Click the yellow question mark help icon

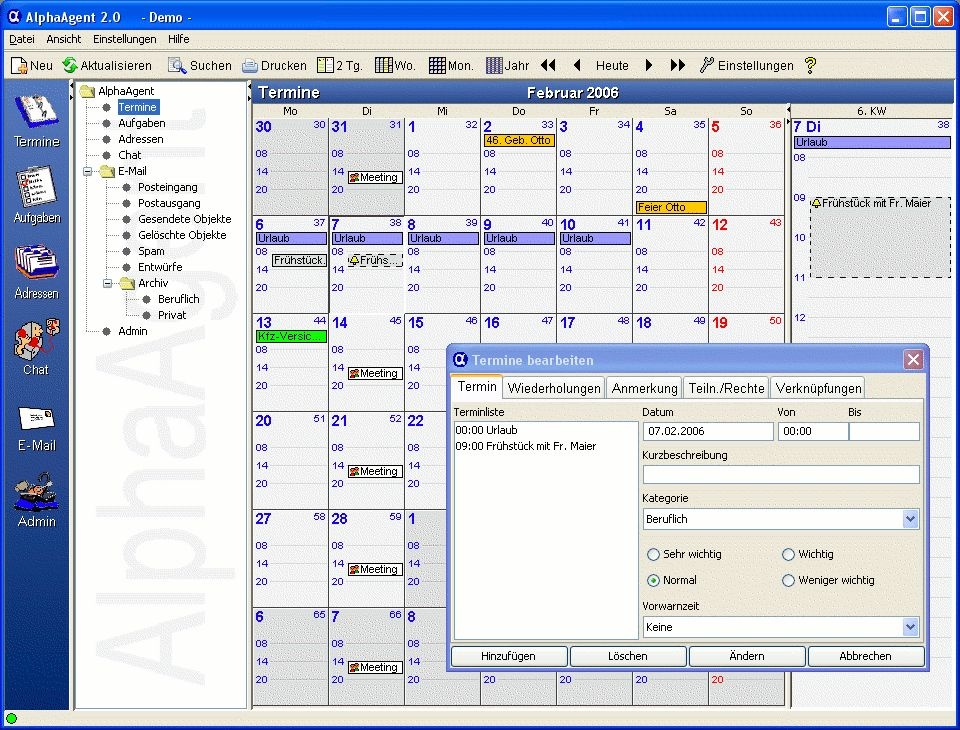point(811,65)
